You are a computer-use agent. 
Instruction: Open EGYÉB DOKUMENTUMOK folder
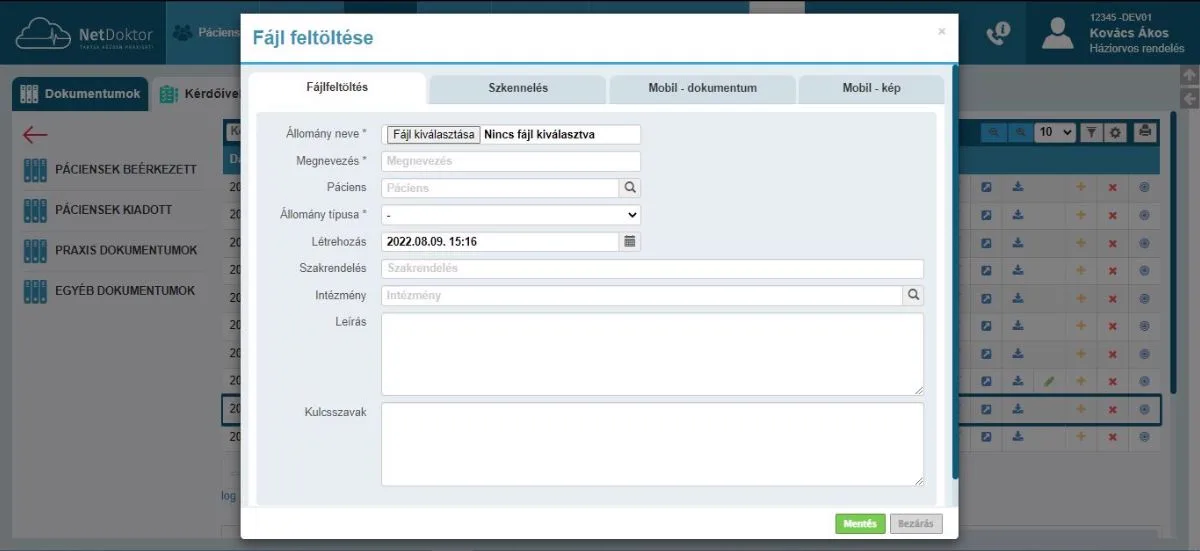point(109,291)
